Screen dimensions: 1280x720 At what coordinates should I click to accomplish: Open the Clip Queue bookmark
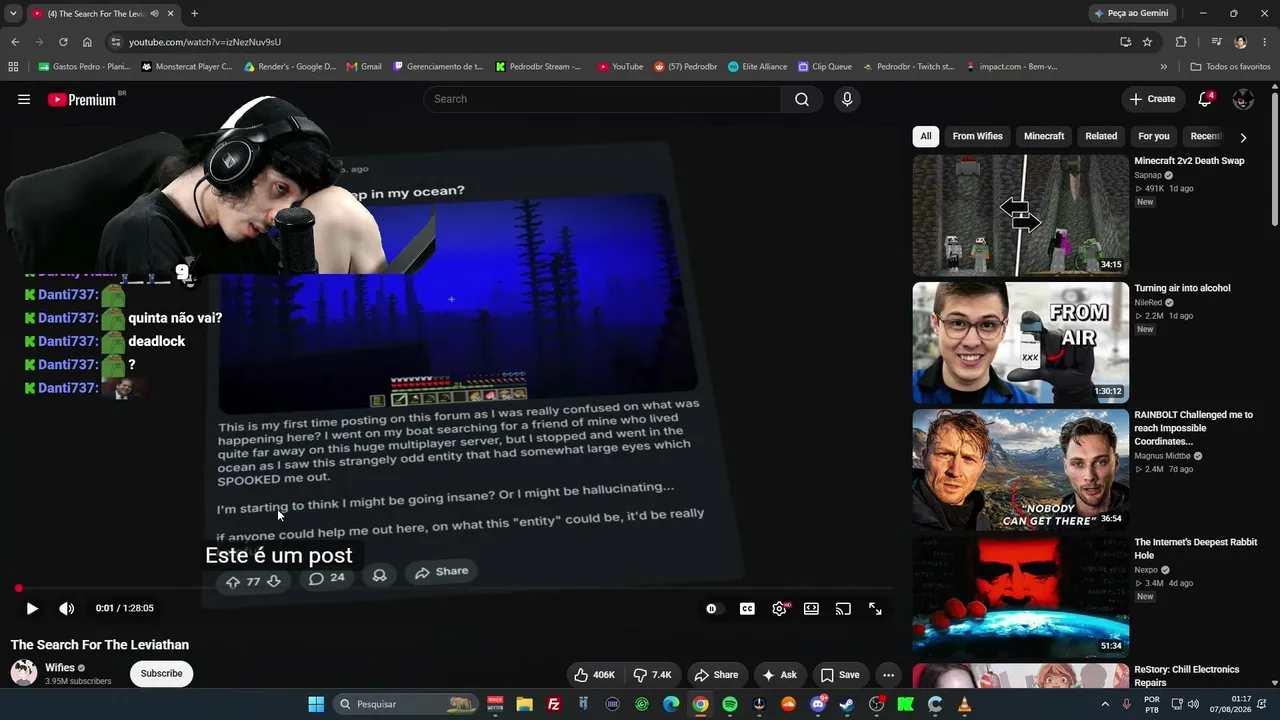(x=825, y=67)
